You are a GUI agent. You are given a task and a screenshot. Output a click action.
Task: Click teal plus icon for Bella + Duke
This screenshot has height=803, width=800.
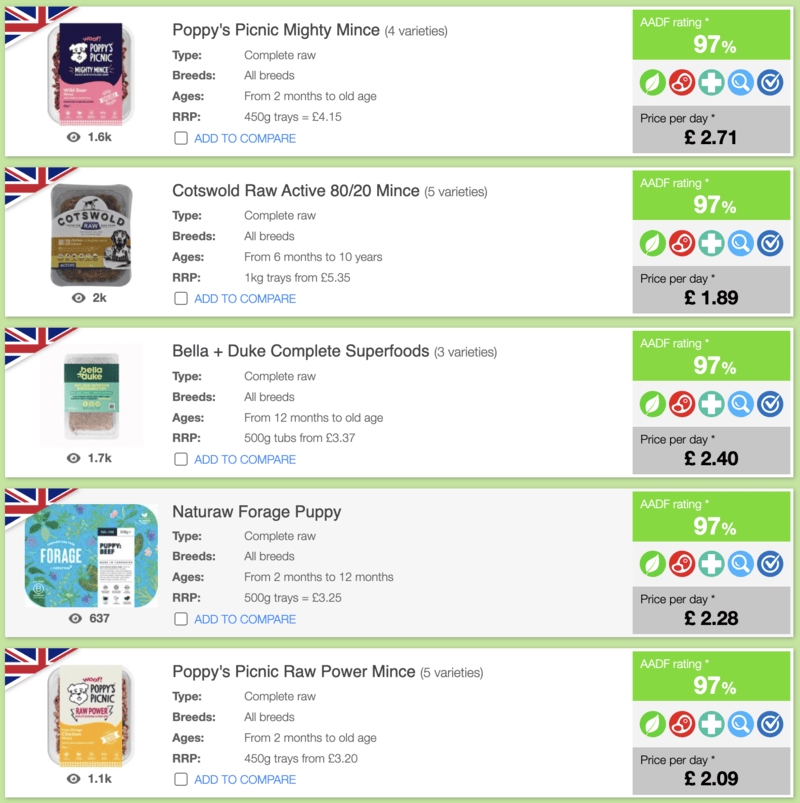click(x=711, y=404)
